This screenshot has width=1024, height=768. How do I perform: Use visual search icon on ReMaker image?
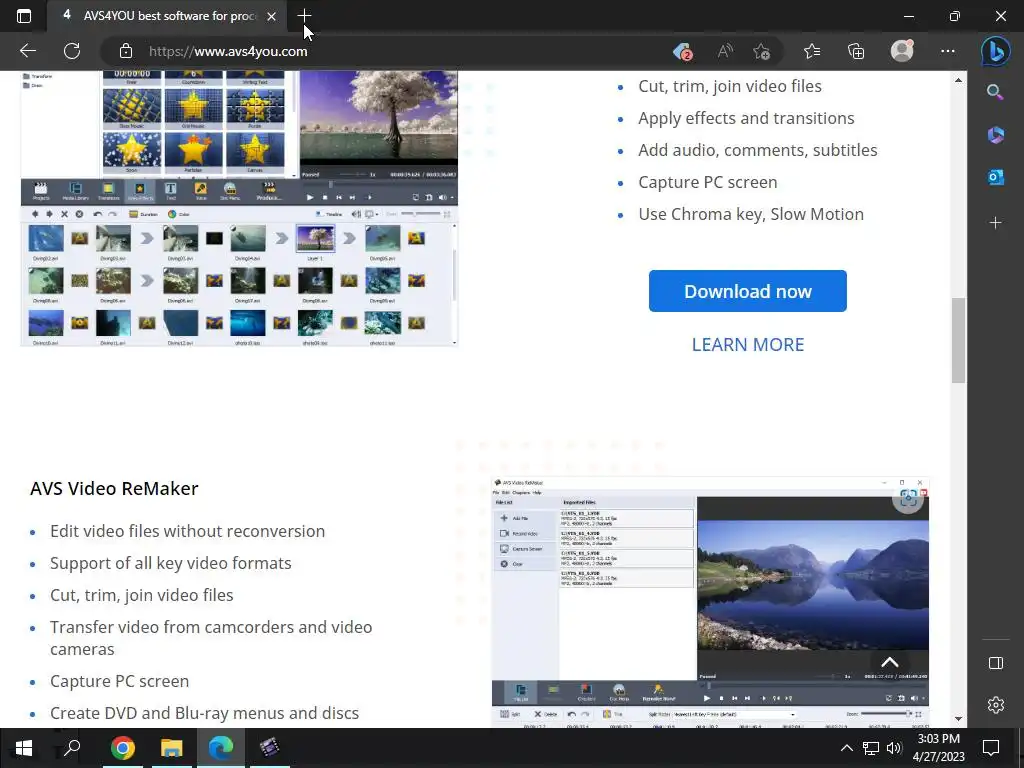(908, 498)
